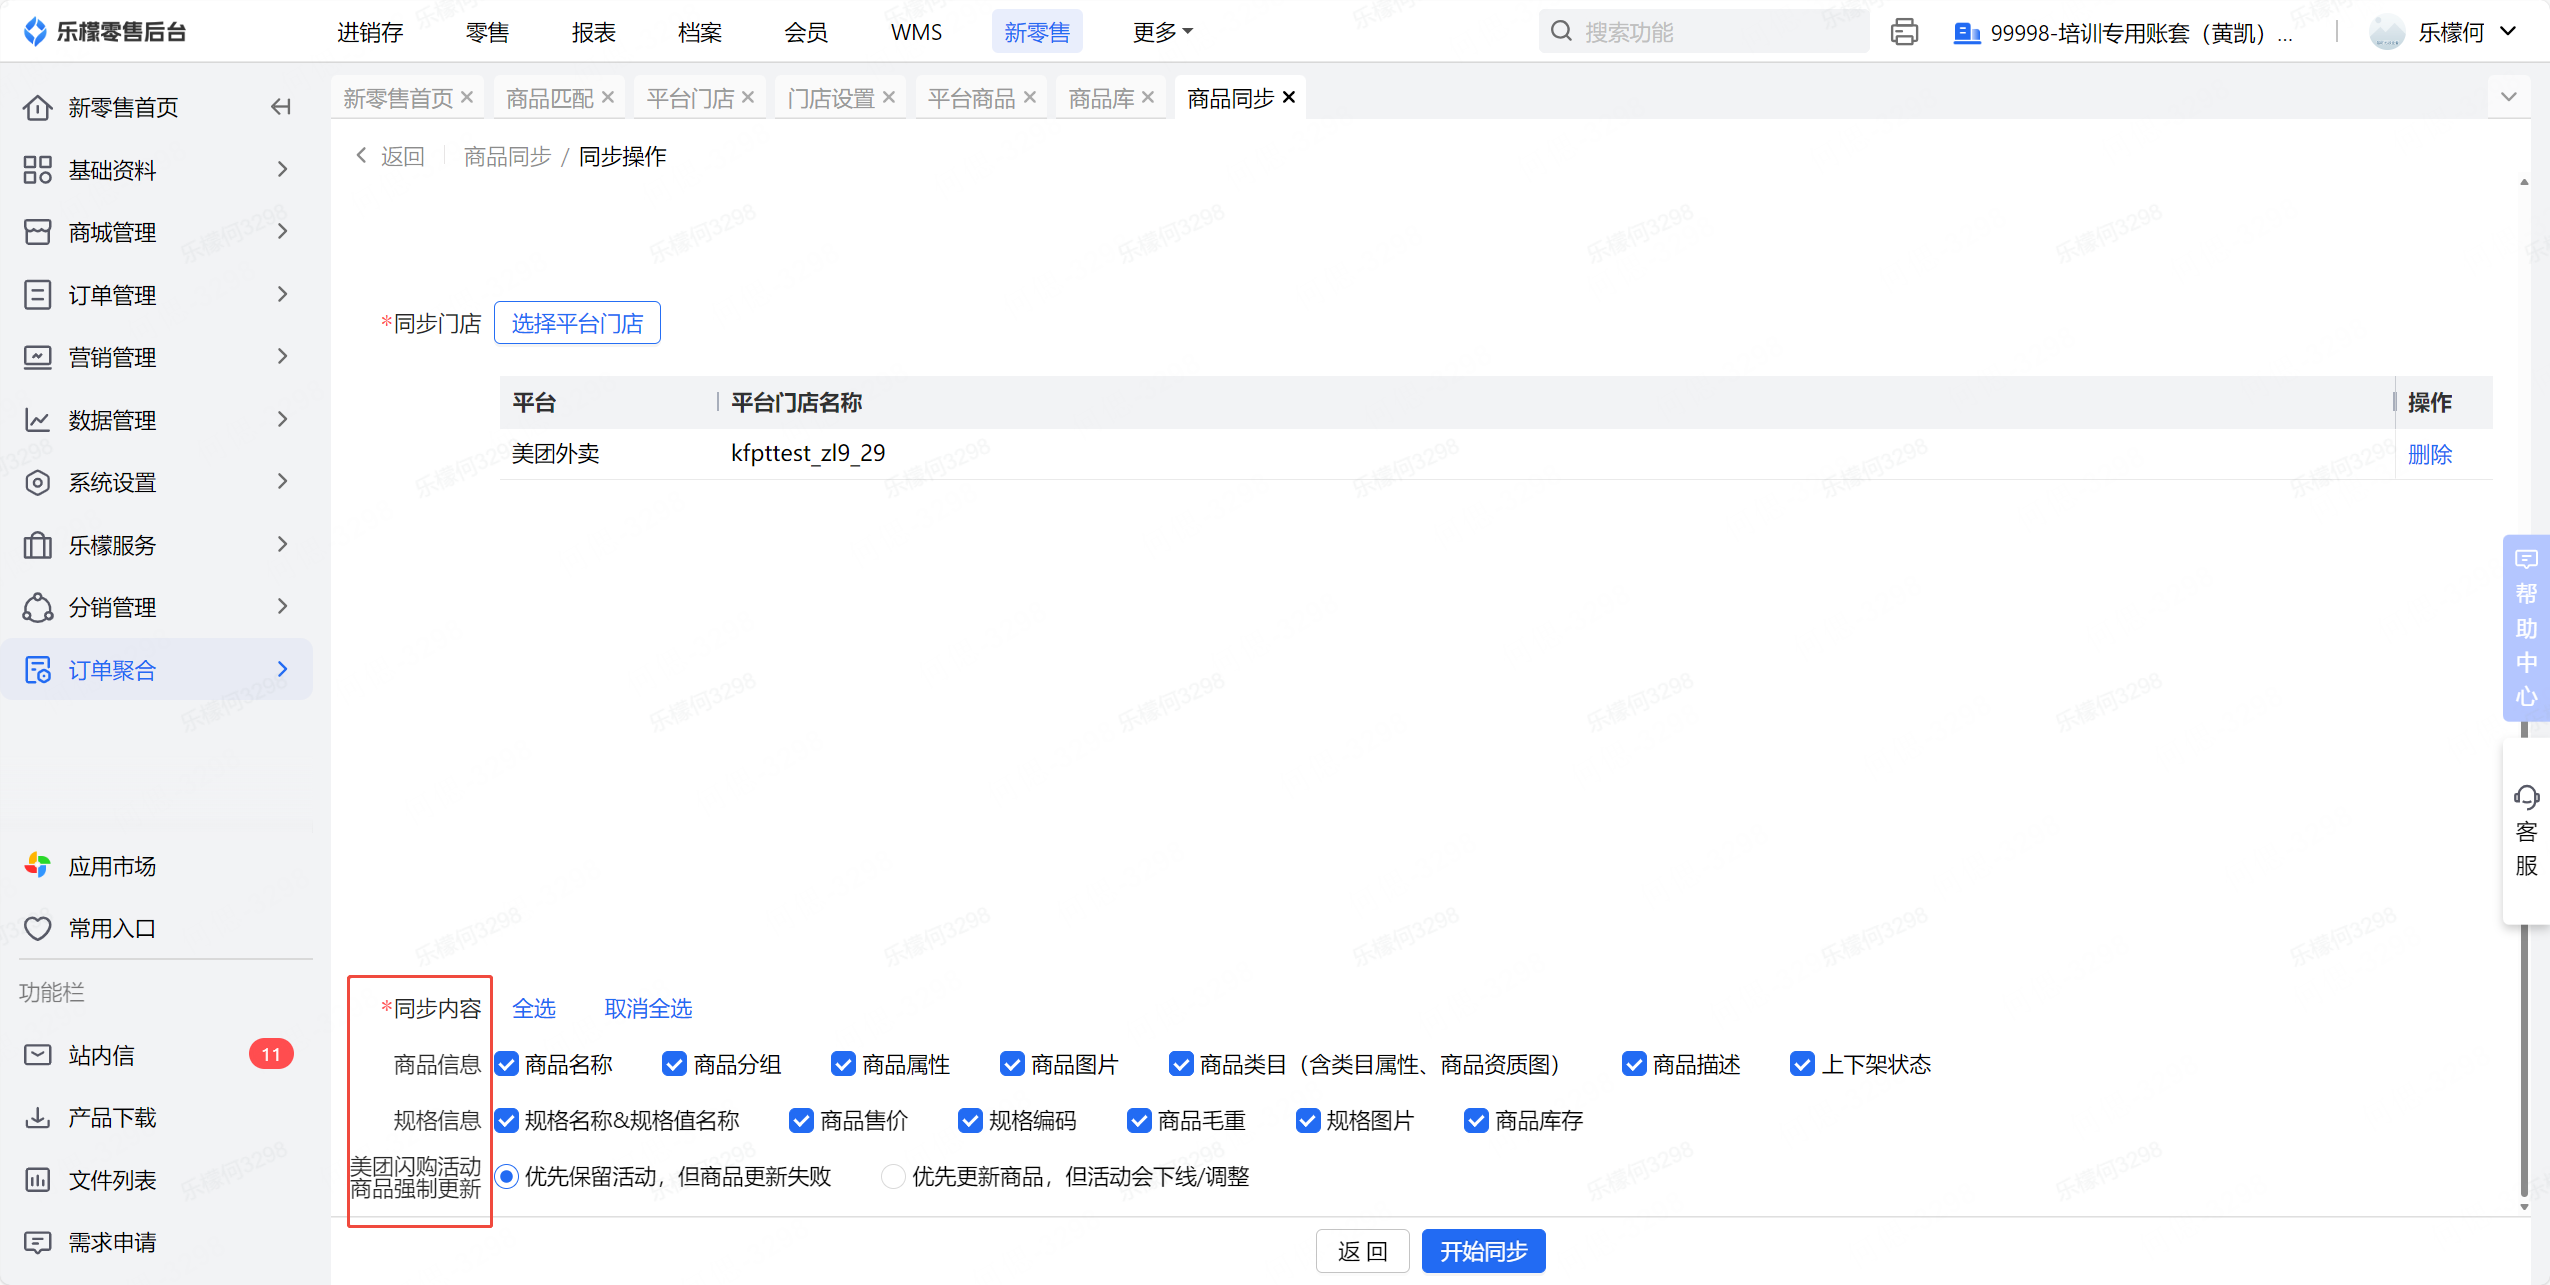Click the printer icon in top bar
The height and width of the screenshot is (1285, 2550).
[1904, 32]
